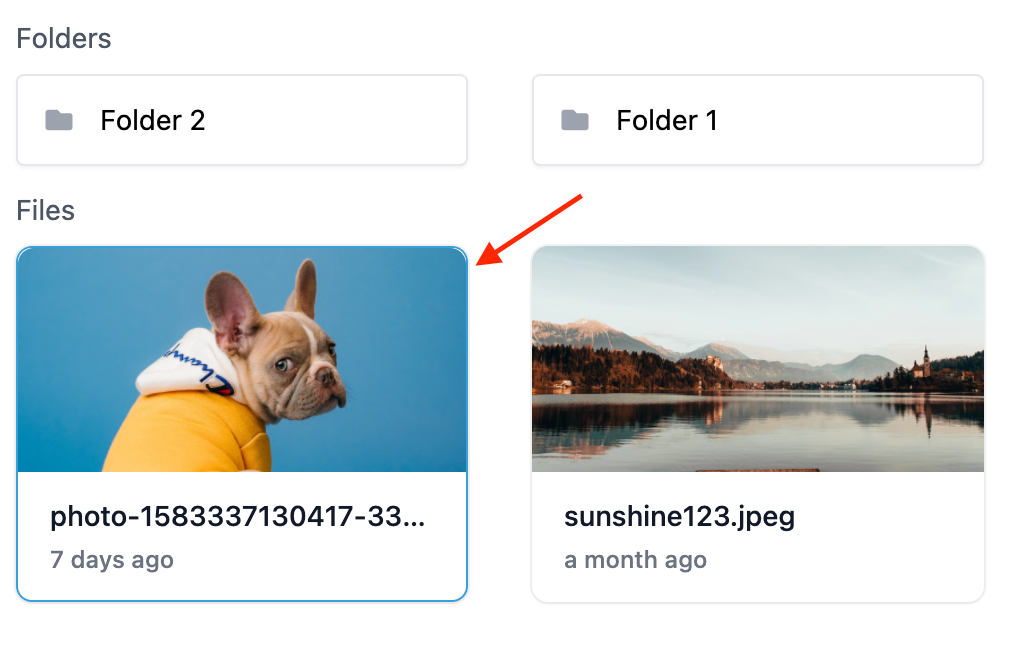
Task: Click the Folders section heading
Action: click(x=64, y=39)
